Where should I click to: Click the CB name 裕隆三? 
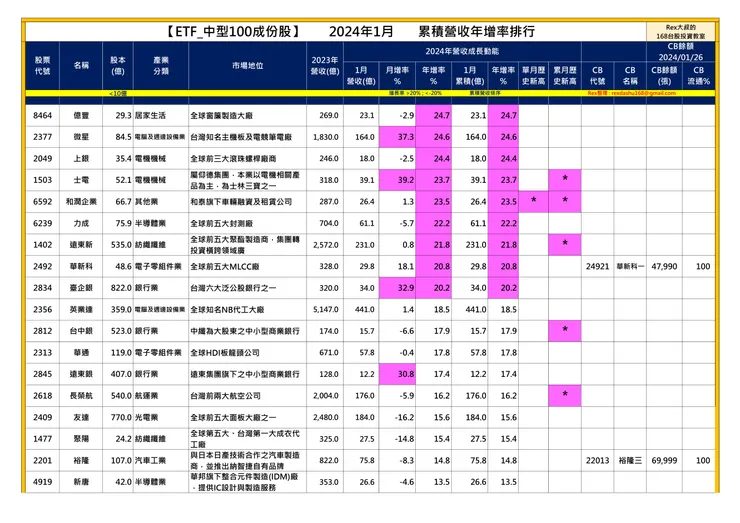630,460
